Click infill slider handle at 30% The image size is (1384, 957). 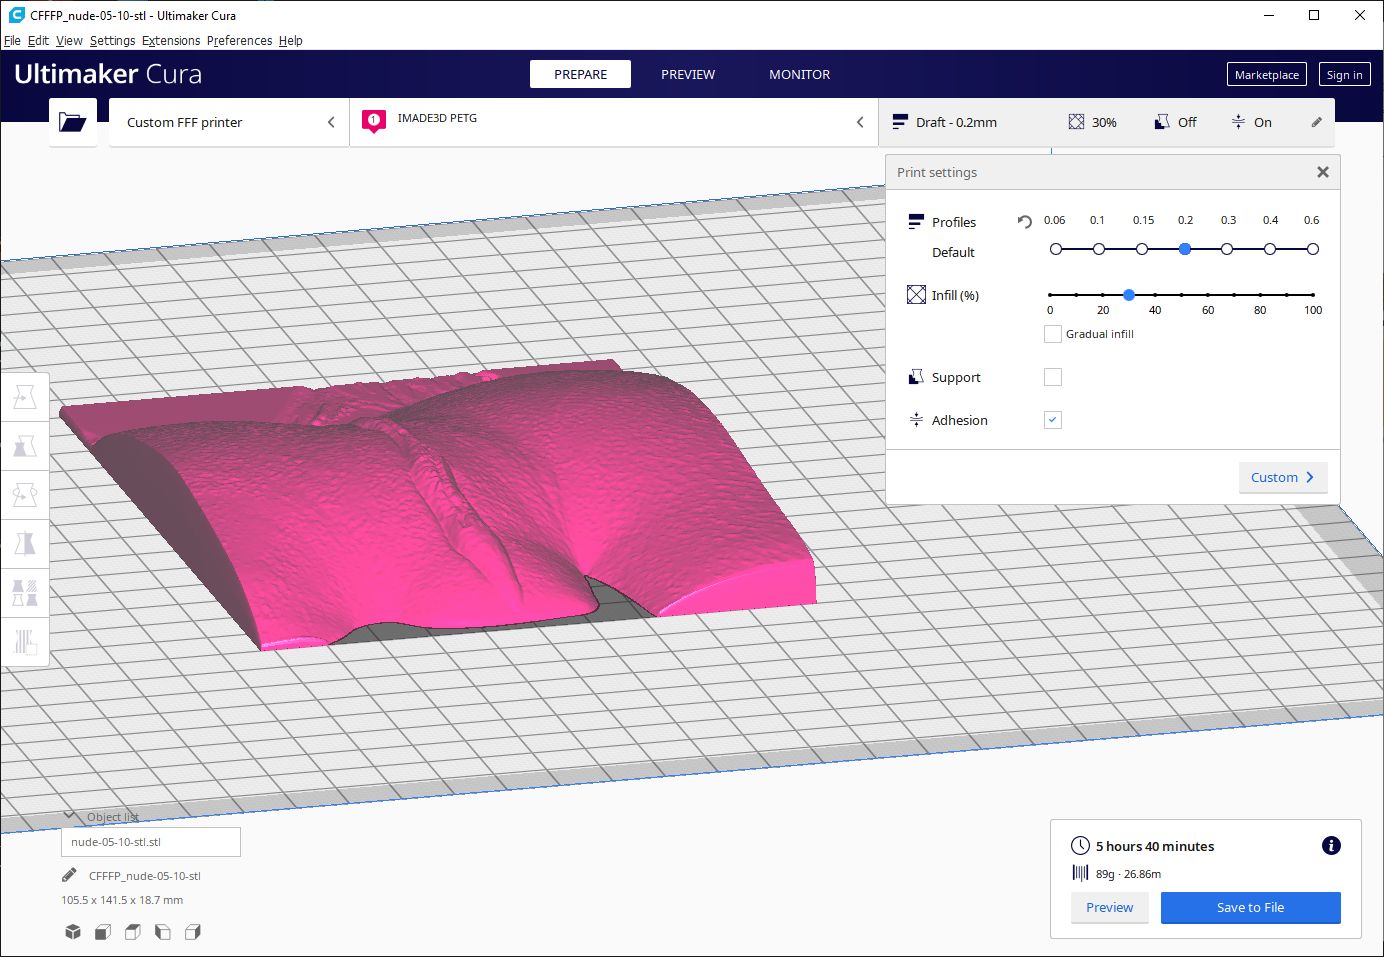click(x=1129, y=295)
